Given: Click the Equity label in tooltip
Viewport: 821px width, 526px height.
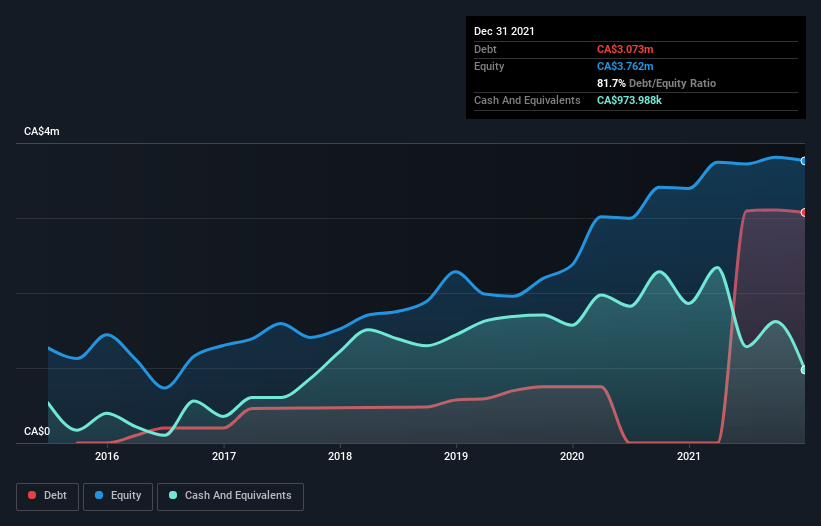Looking at the screenshot, I should pos(489,66).
